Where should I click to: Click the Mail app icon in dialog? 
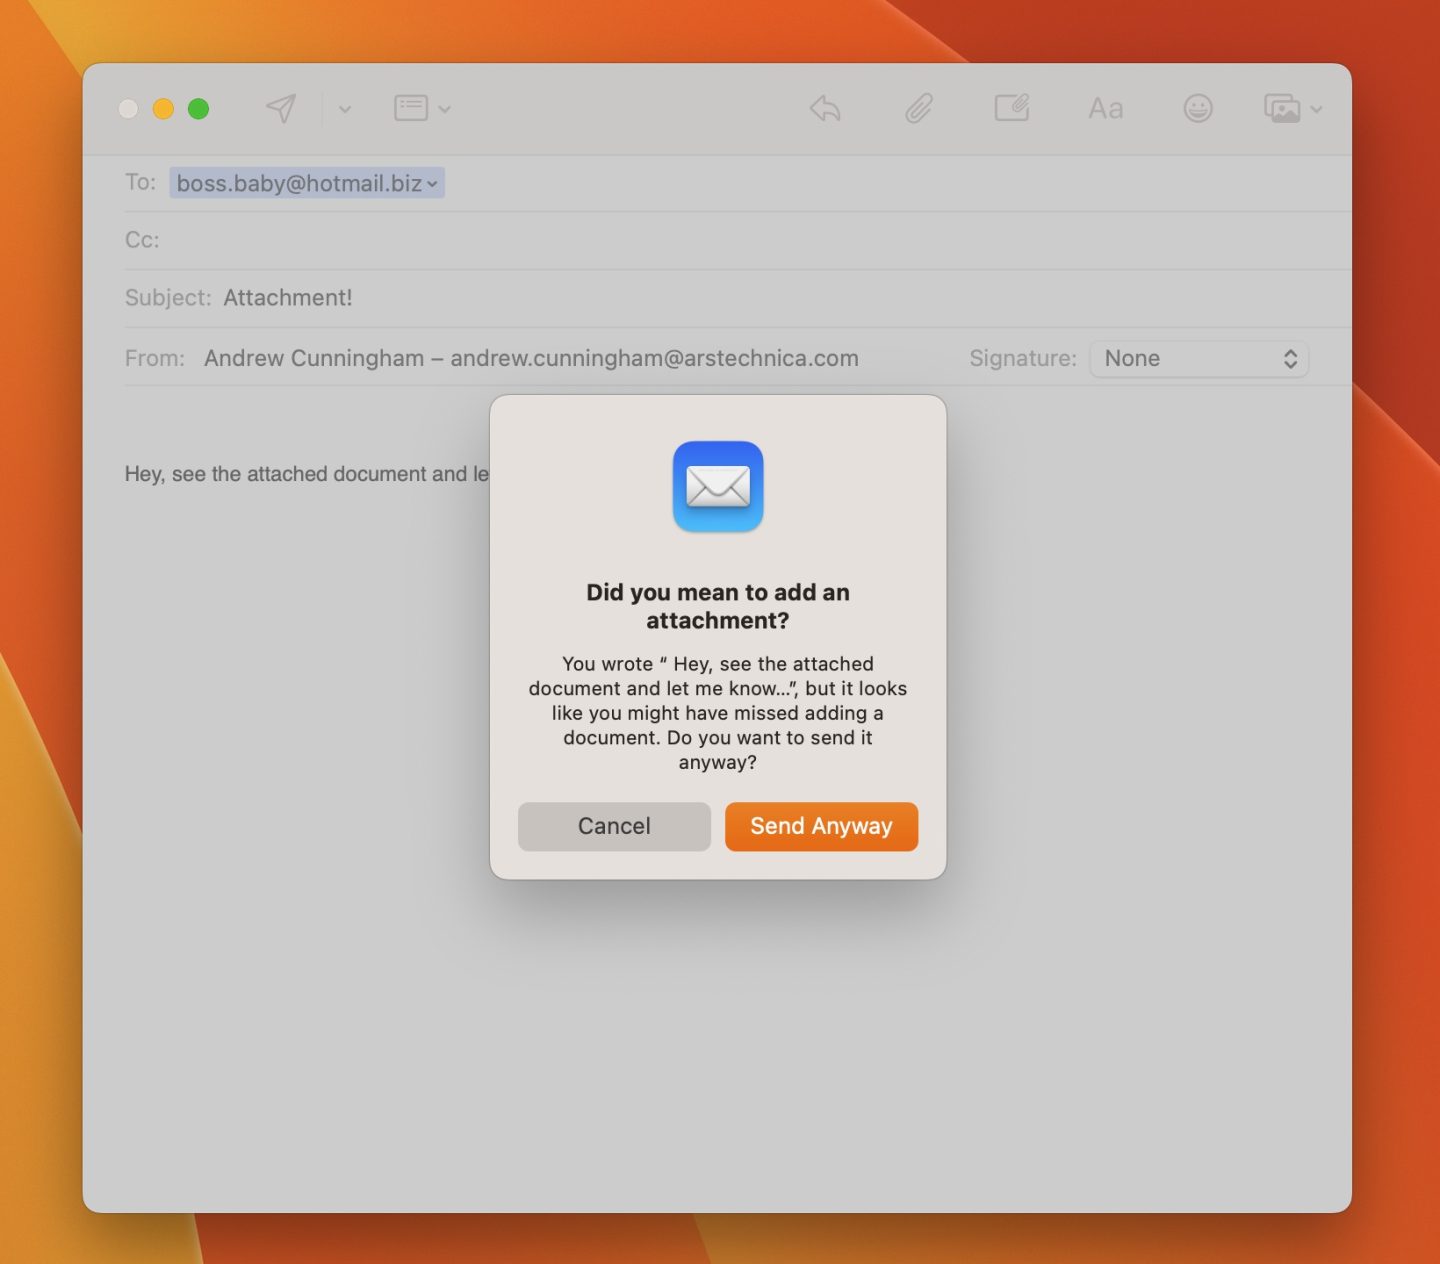click(x=718, y=486)
